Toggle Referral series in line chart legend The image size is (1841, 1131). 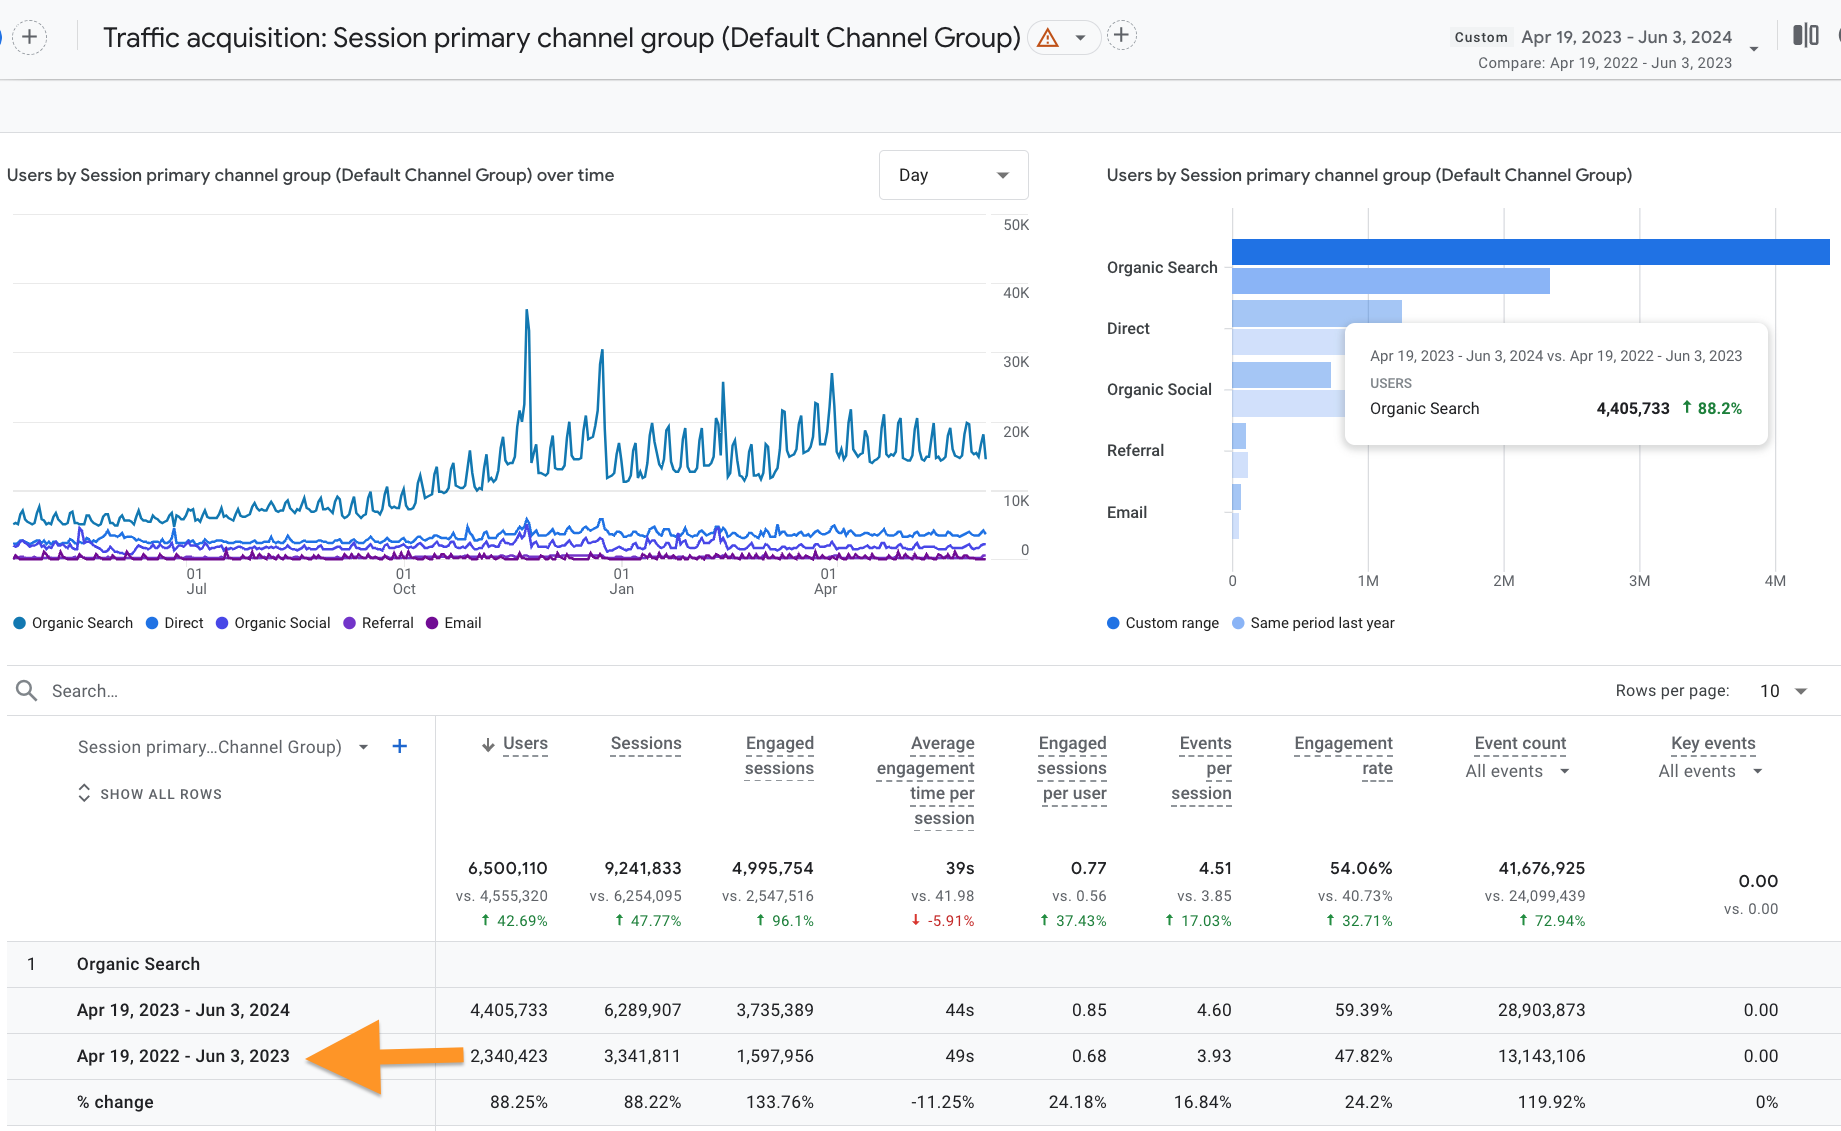pos(378,623)
